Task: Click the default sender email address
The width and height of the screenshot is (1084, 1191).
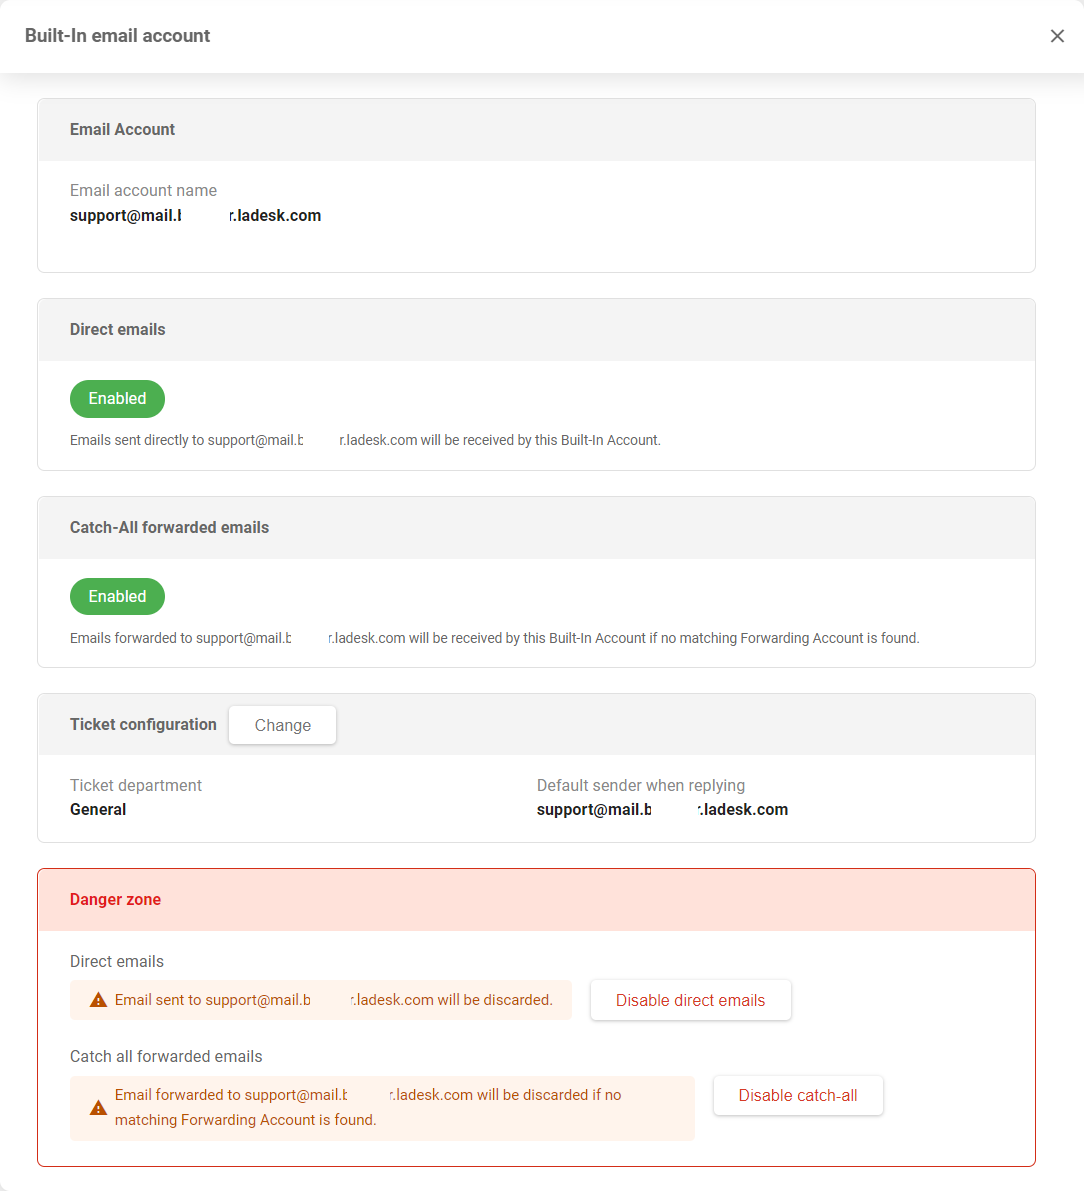Action: 661,810
